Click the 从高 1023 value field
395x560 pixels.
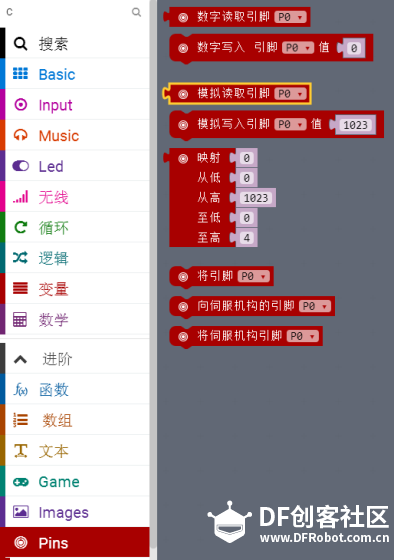tap(256, 198)
